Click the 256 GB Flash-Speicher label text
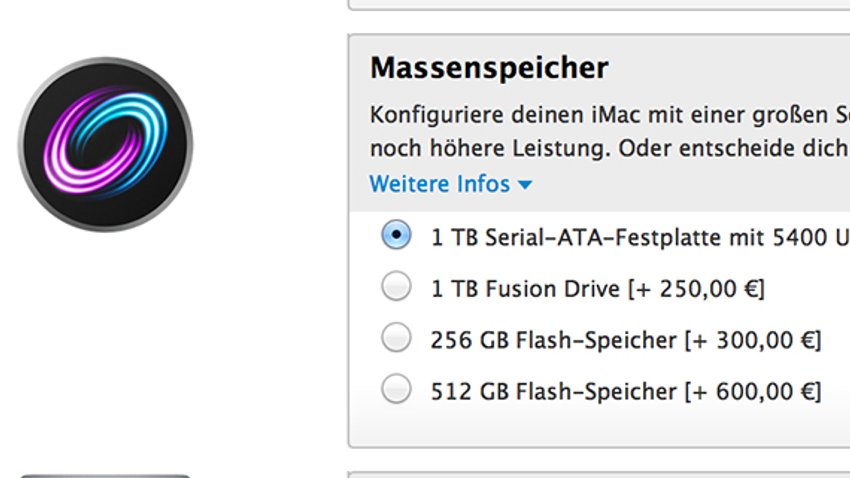This screenshot has height=478, width=850. 553,340
